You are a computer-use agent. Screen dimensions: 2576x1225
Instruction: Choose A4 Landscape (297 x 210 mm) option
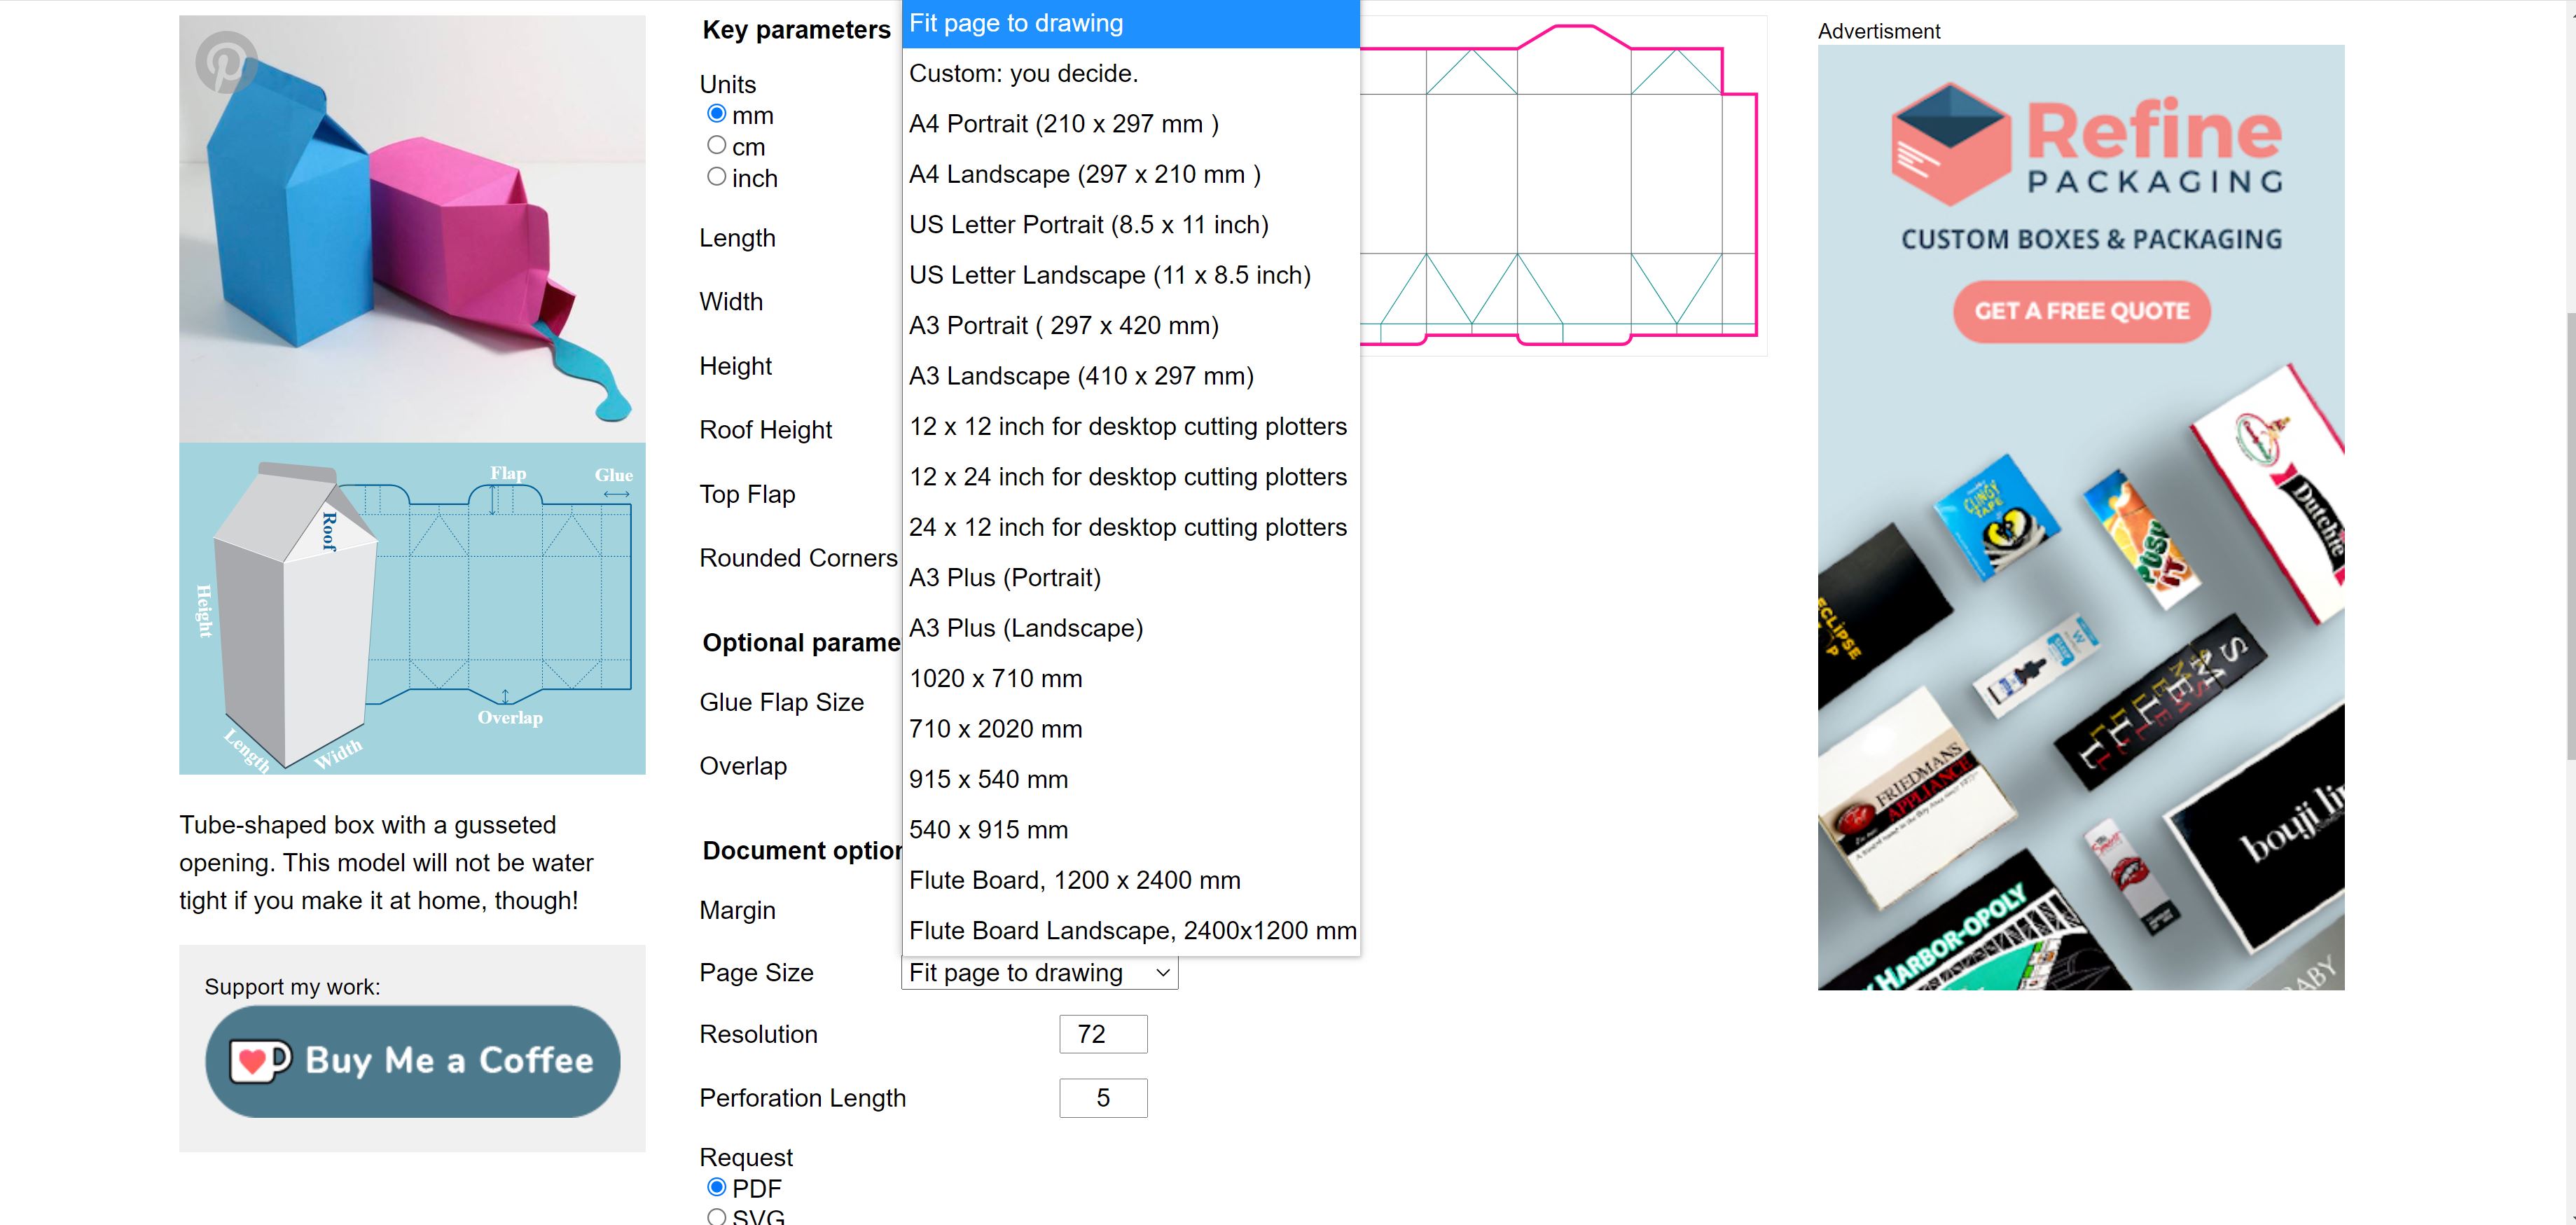coord(1130,174)
